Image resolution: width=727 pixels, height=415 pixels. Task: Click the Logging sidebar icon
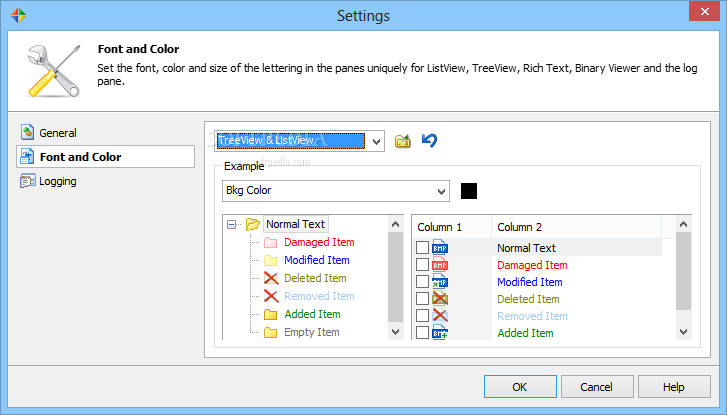click(27, 181)
